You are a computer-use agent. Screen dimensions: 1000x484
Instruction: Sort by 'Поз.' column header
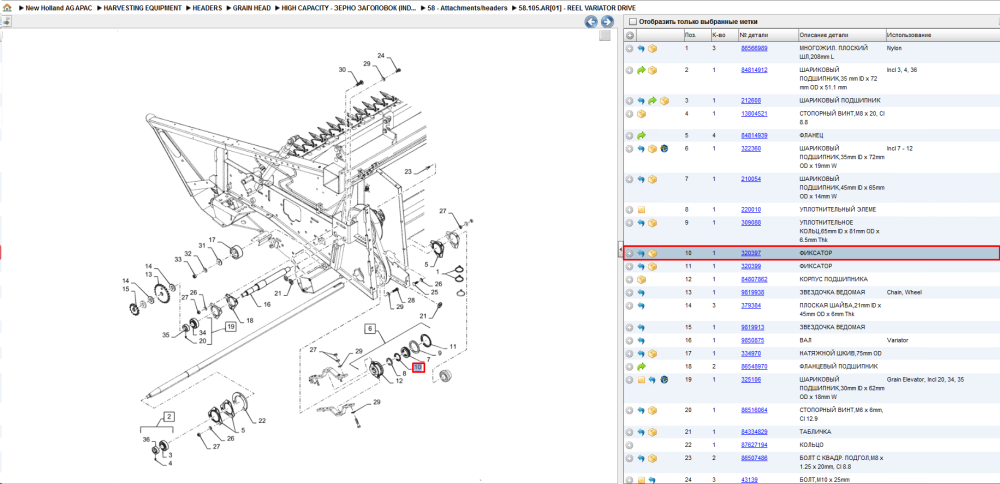(695, 34)
